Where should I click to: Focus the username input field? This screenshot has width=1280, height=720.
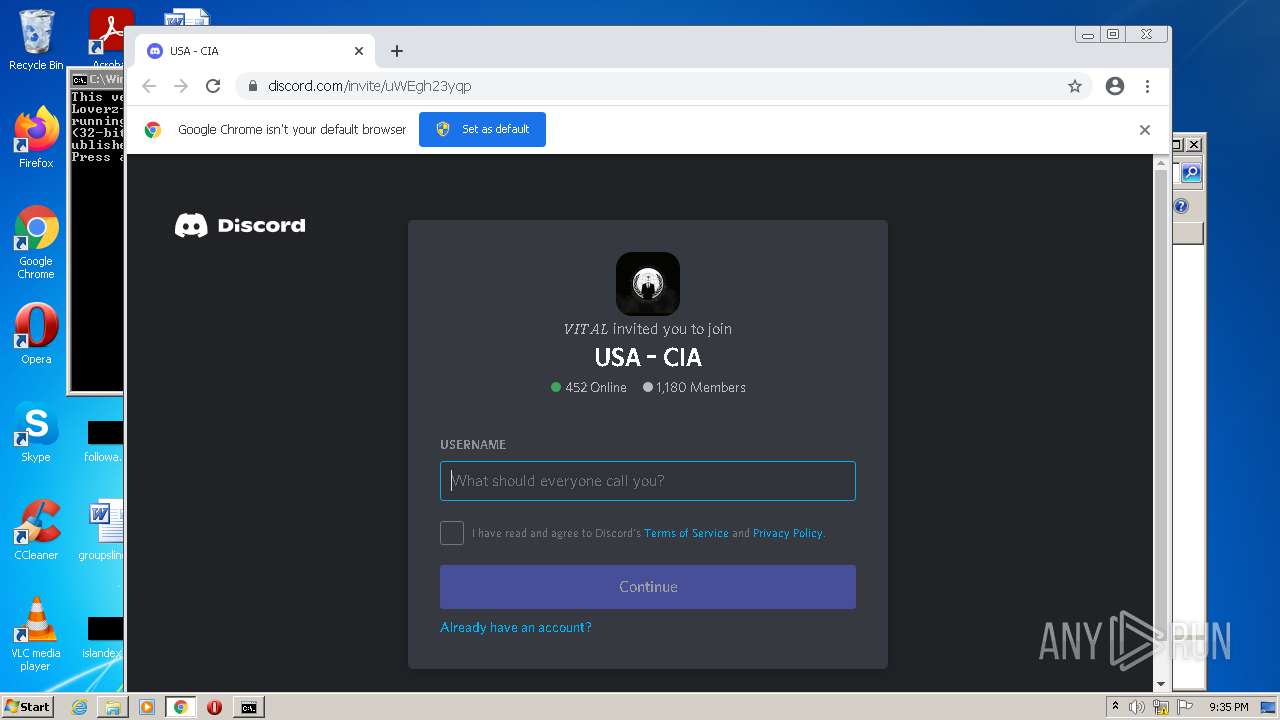click(648, 481)
